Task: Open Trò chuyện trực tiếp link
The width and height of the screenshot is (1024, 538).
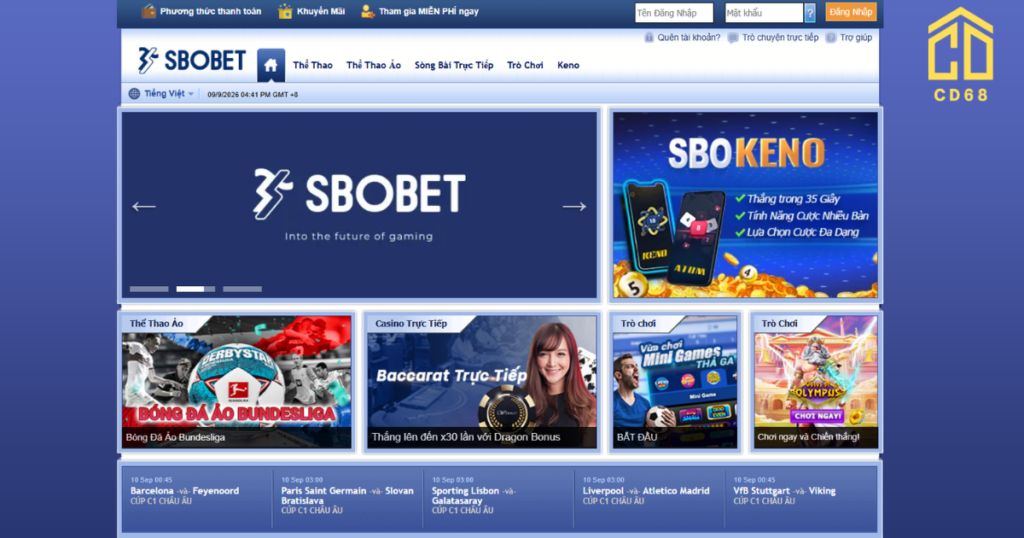Action: coord(780,38)
